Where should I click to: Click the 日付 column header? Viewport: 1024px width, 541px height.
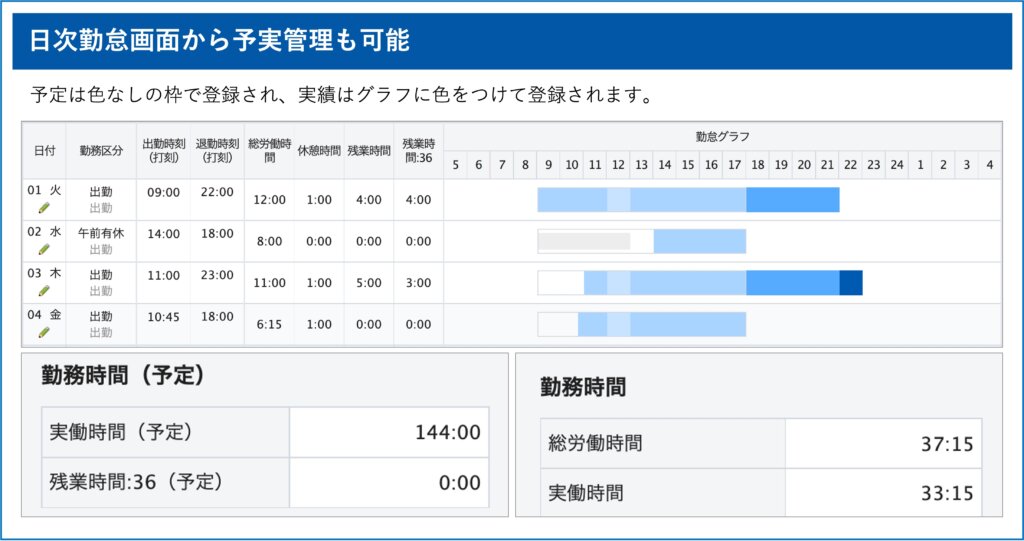[x=44, y=151]
